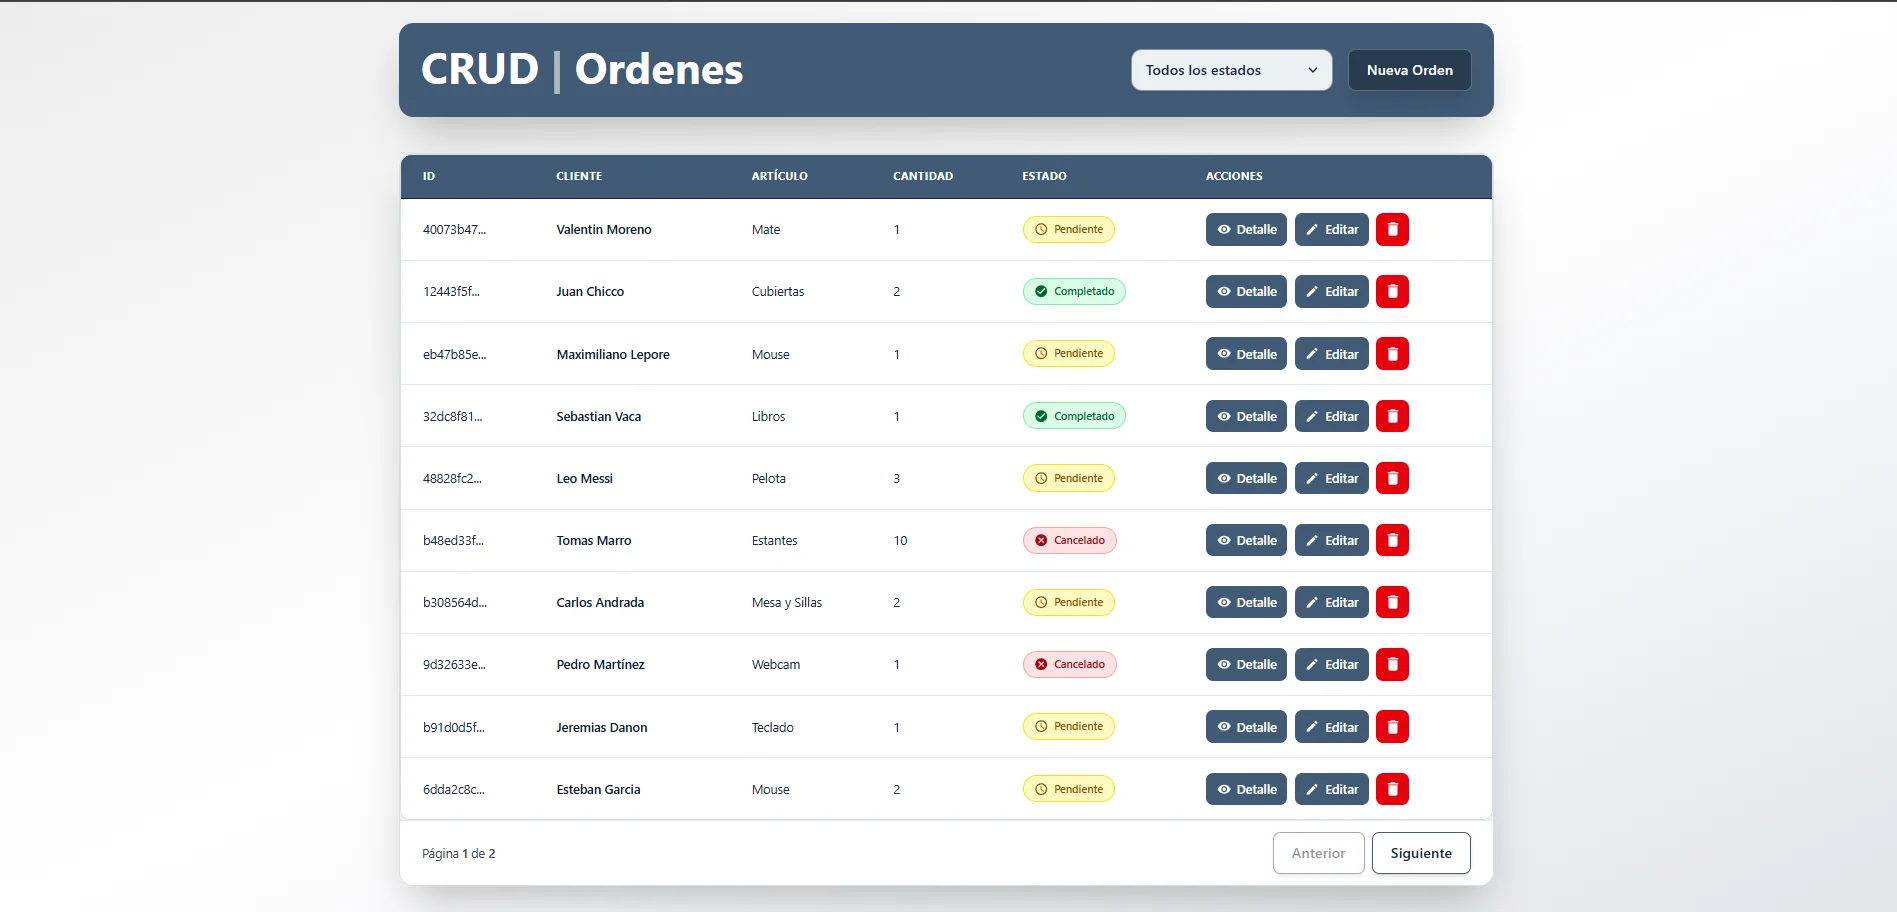Click trash icon on Pedro Martínez row

tap(1392, 665)
